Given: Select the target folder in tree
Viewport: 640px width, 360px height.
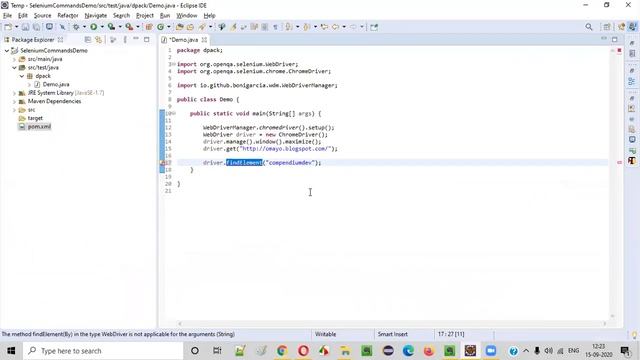Looking at the screenshot, I should 35,118.
